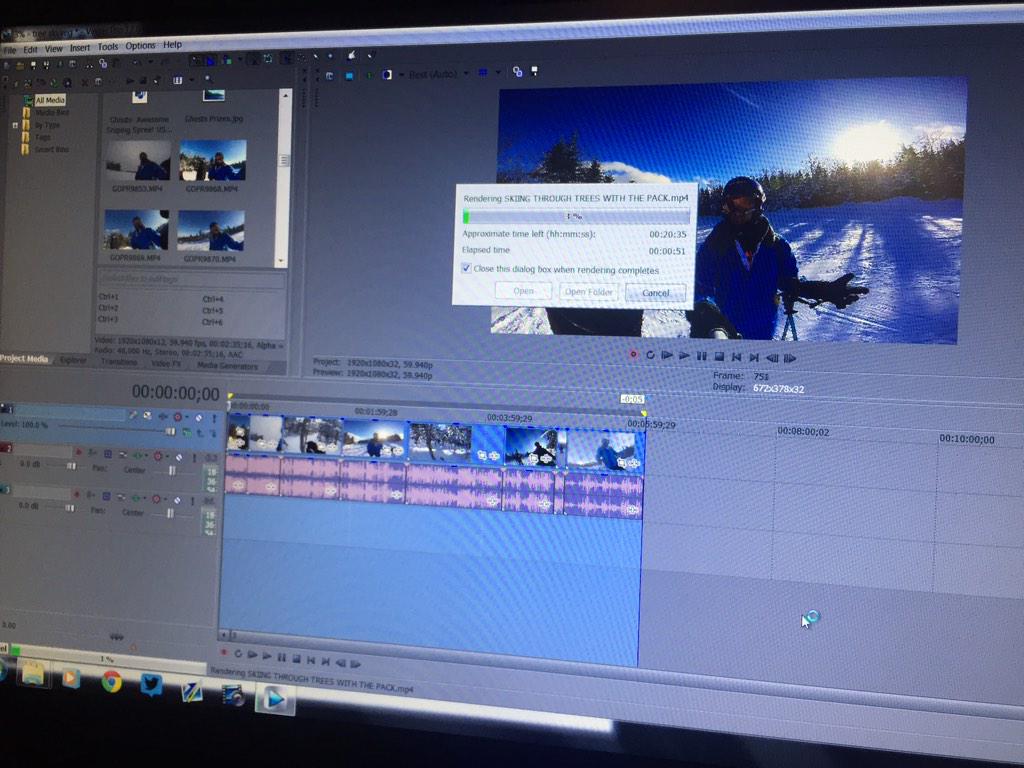Switch to the Explorer tab

(x=72, y=360)
